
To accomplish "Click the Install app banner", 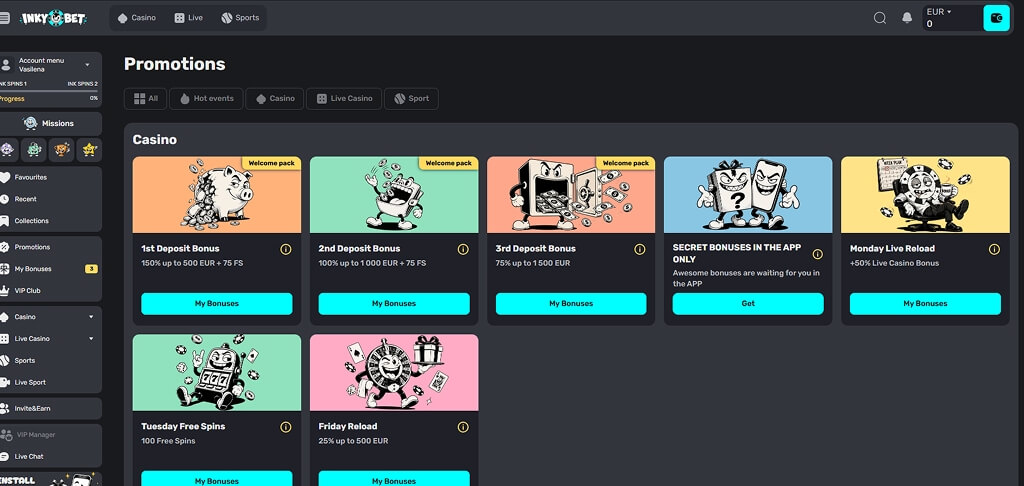I will 51,479.
